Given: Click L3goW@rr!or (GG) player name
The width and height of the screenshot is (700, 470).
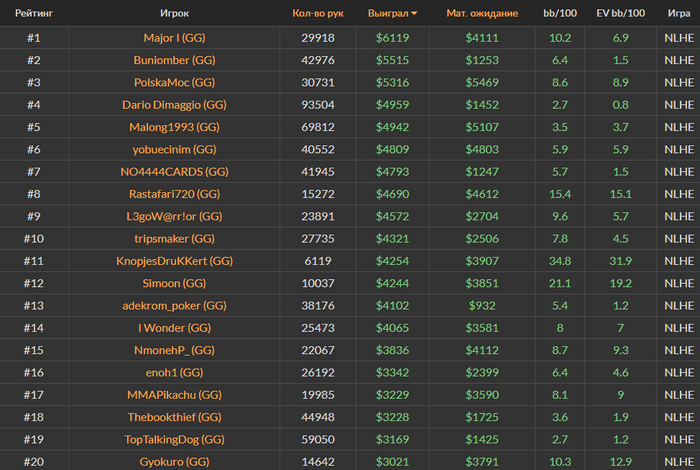Looking at the screenshot, I should 174,216.
